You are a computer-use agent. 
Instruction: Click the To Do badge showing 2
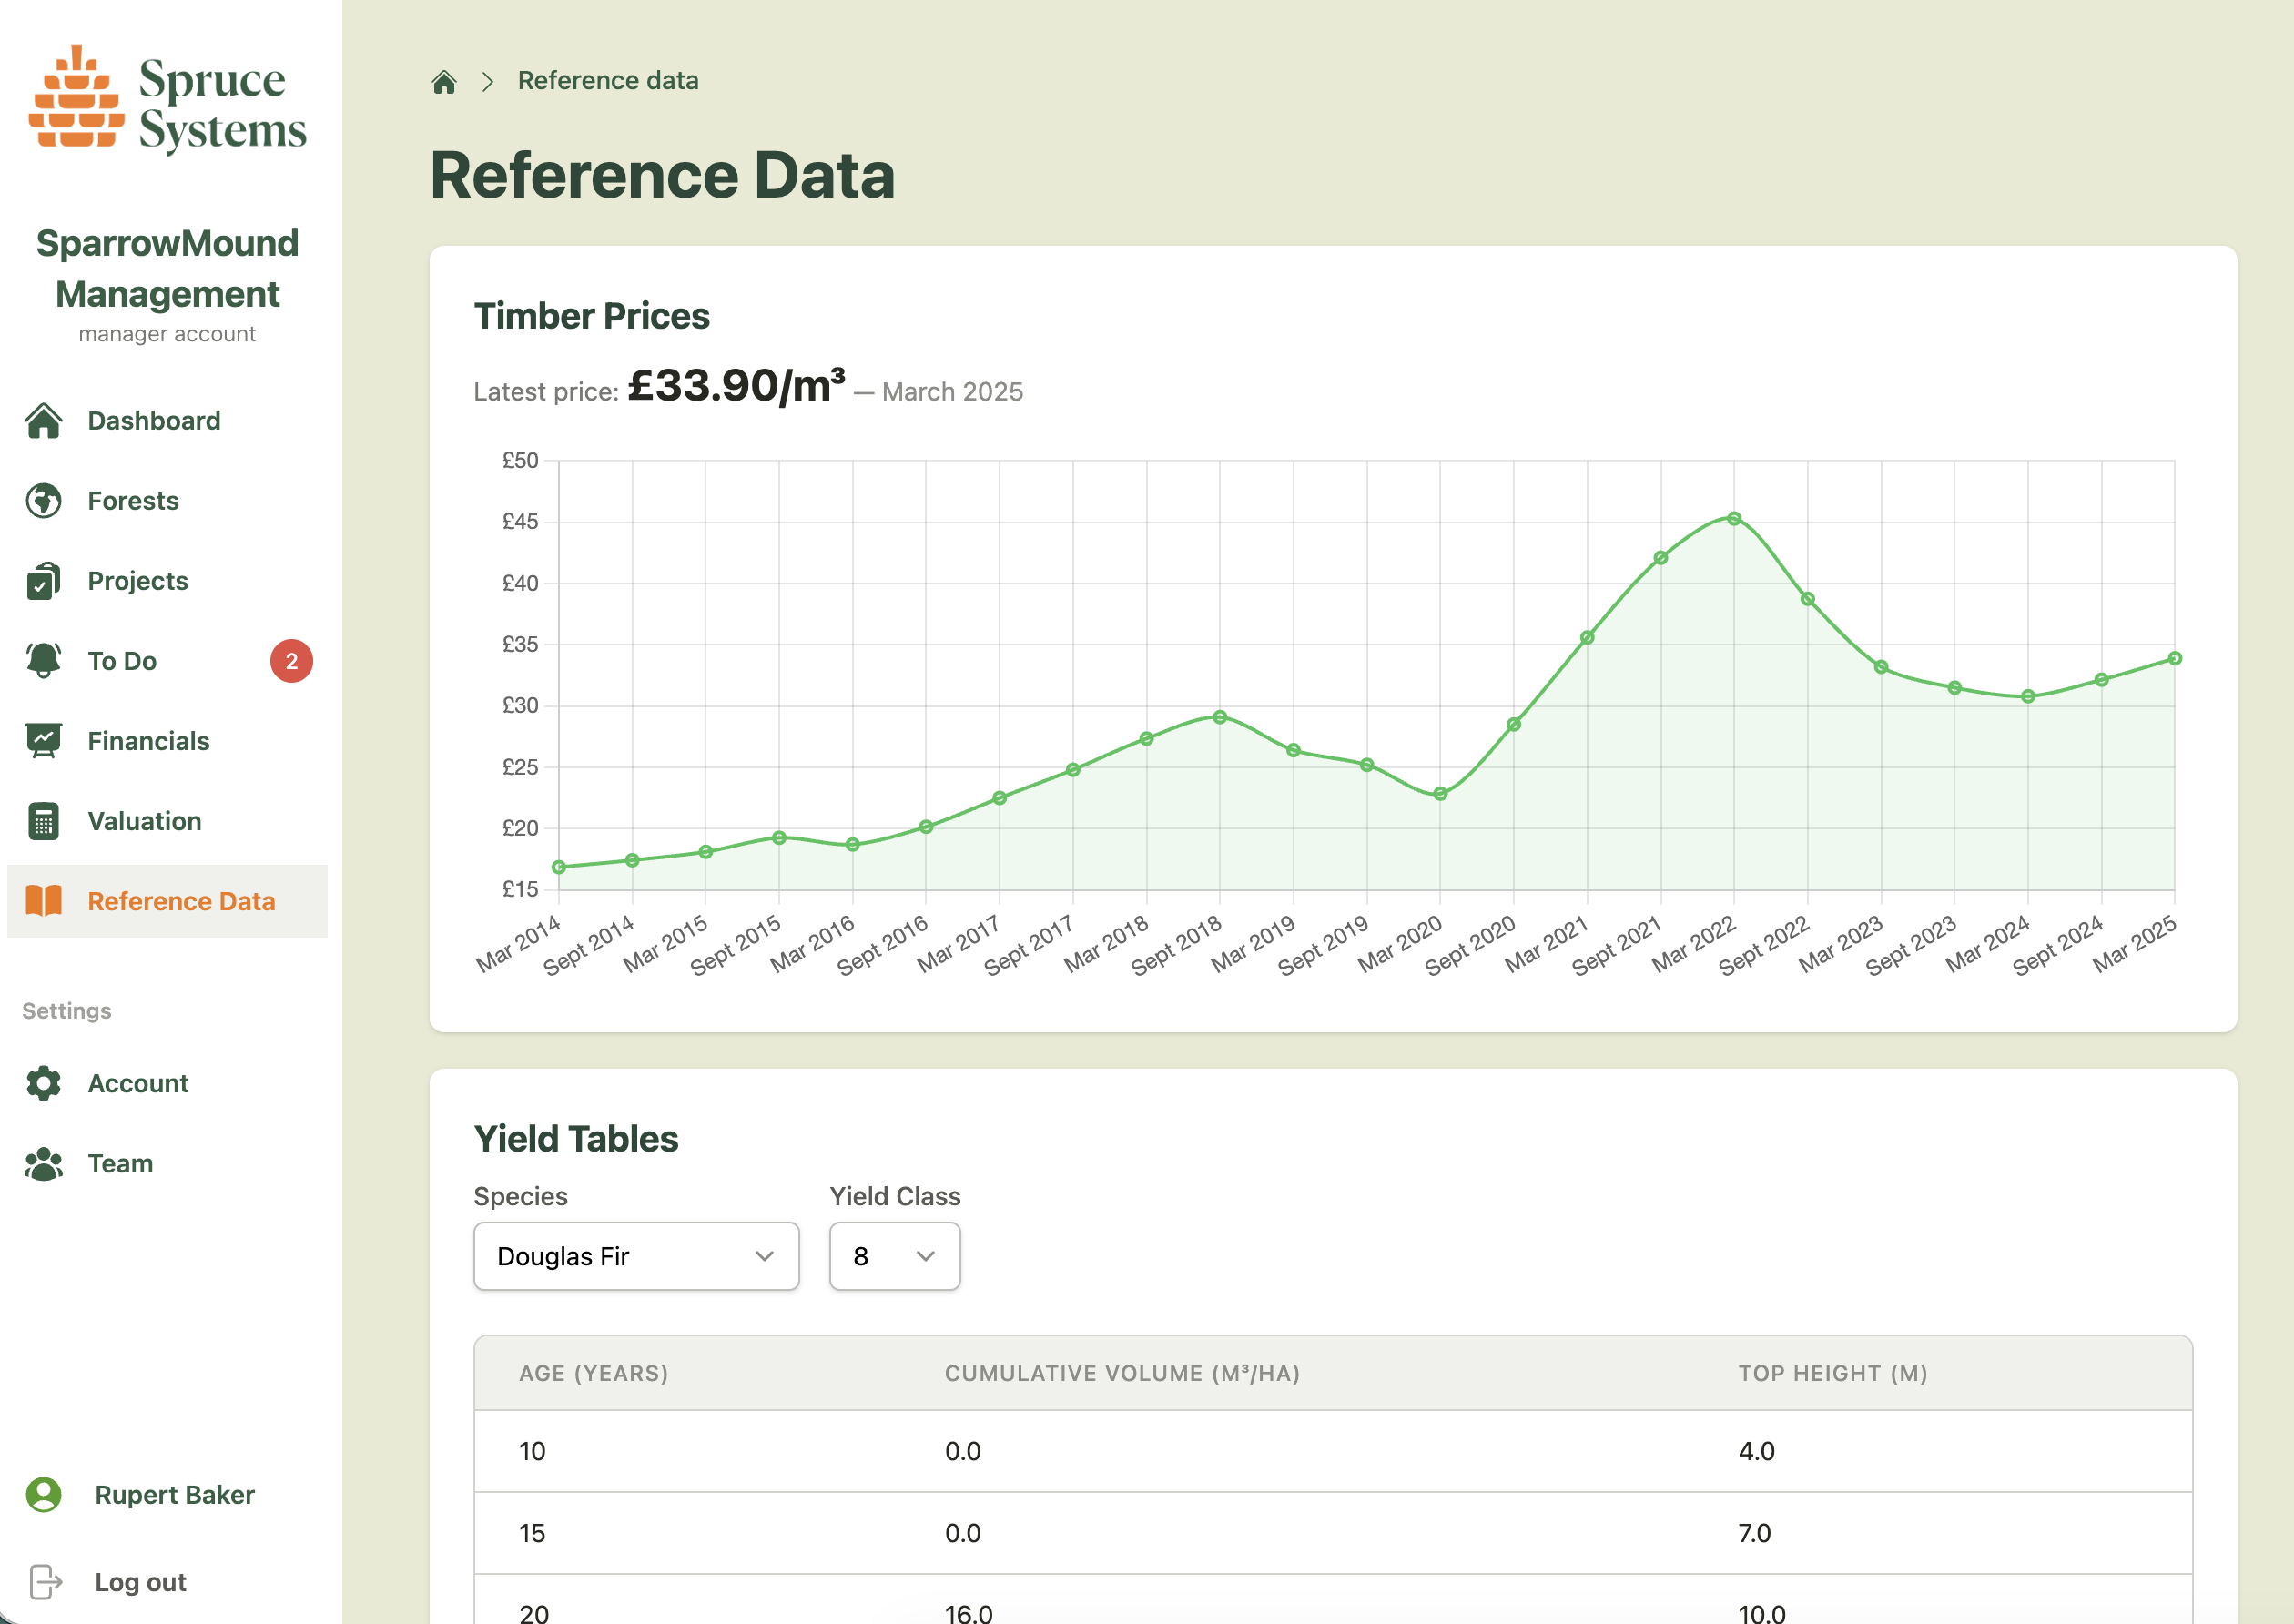pyautogui.click(x=291, y=661)
